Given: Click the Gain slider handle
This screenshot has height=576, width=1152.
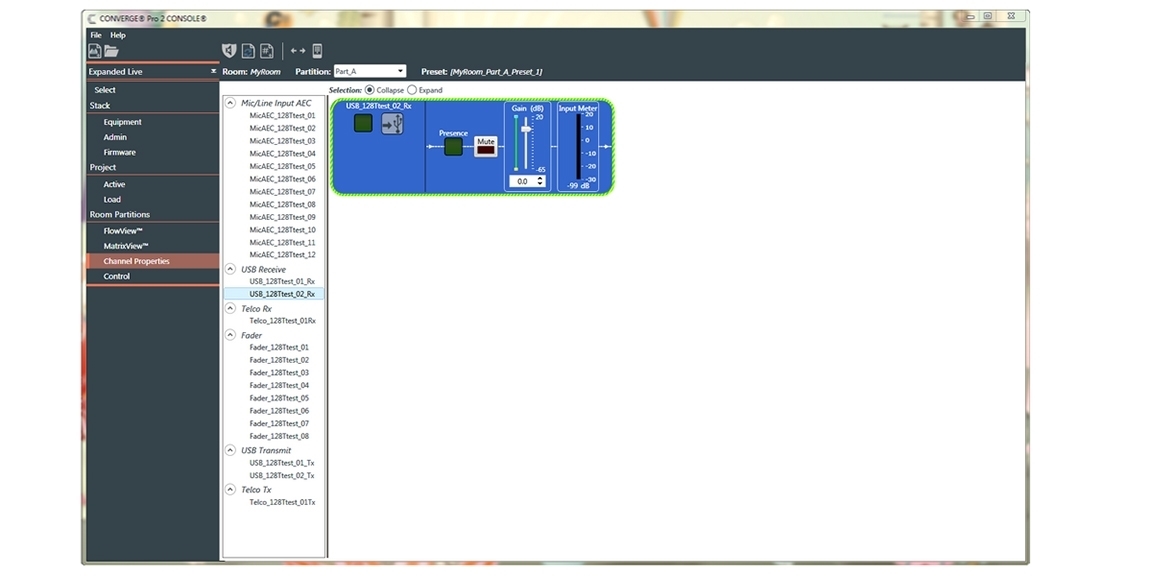Looking at the screenshot, I should (526, 129).
